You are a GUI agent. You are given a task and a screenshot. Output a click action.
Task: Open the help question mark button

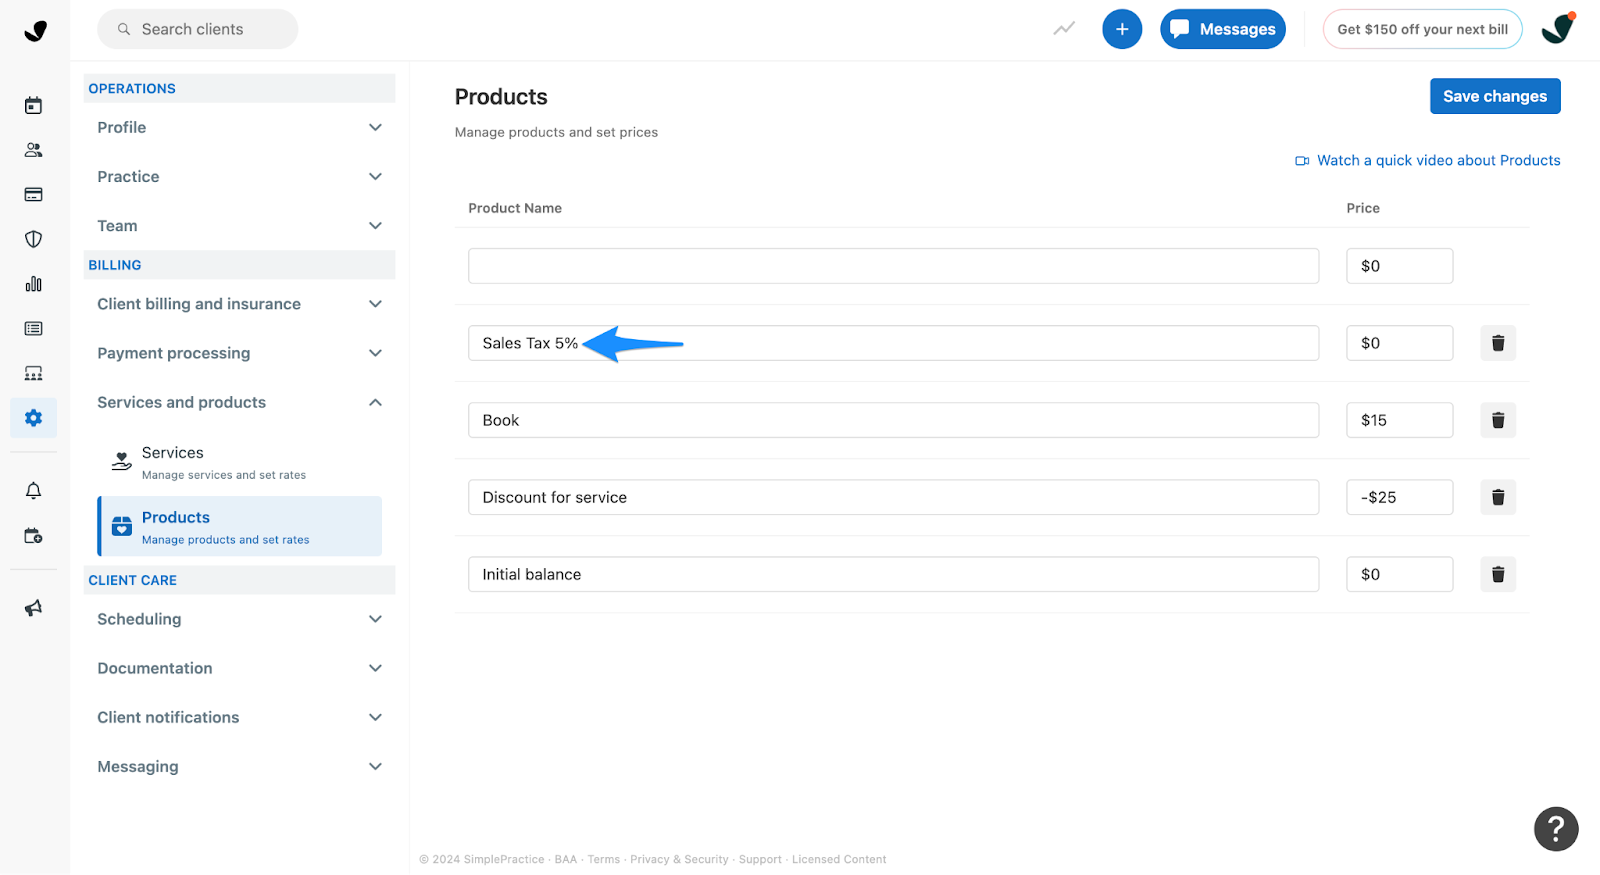1556,829
